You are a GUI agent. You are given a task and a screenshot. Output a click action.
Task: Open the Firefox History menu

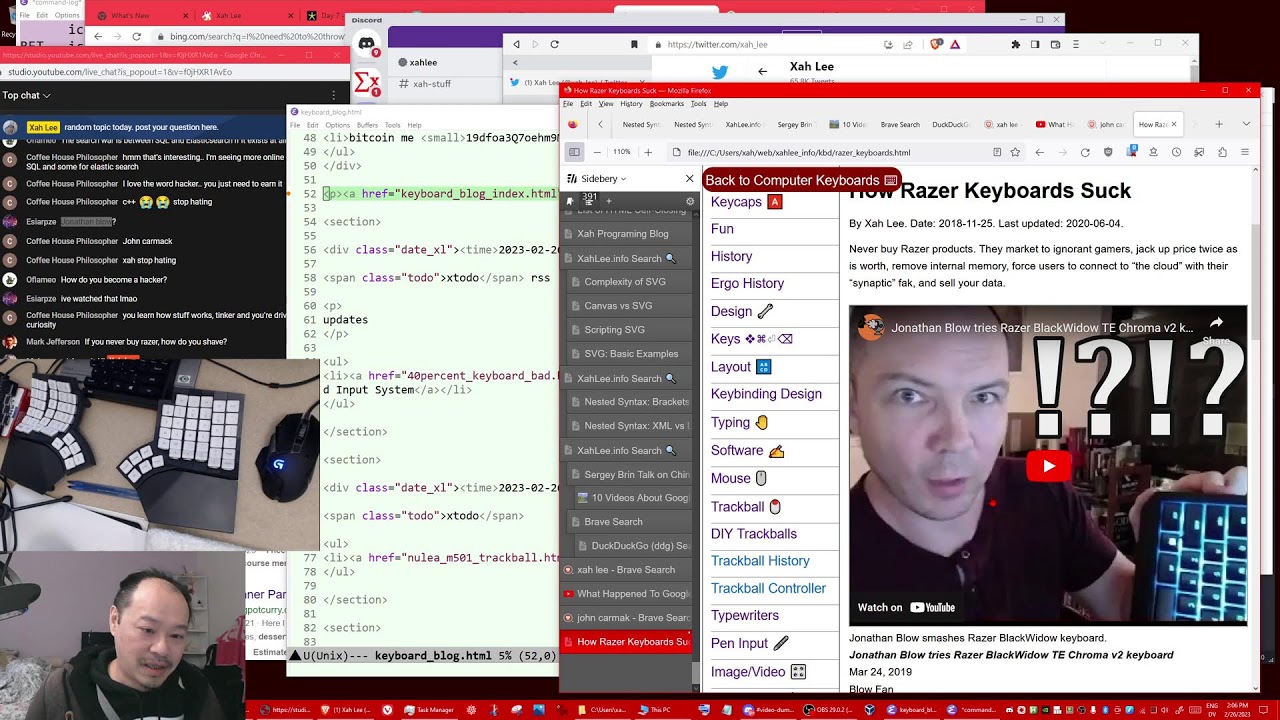(631, 104)
